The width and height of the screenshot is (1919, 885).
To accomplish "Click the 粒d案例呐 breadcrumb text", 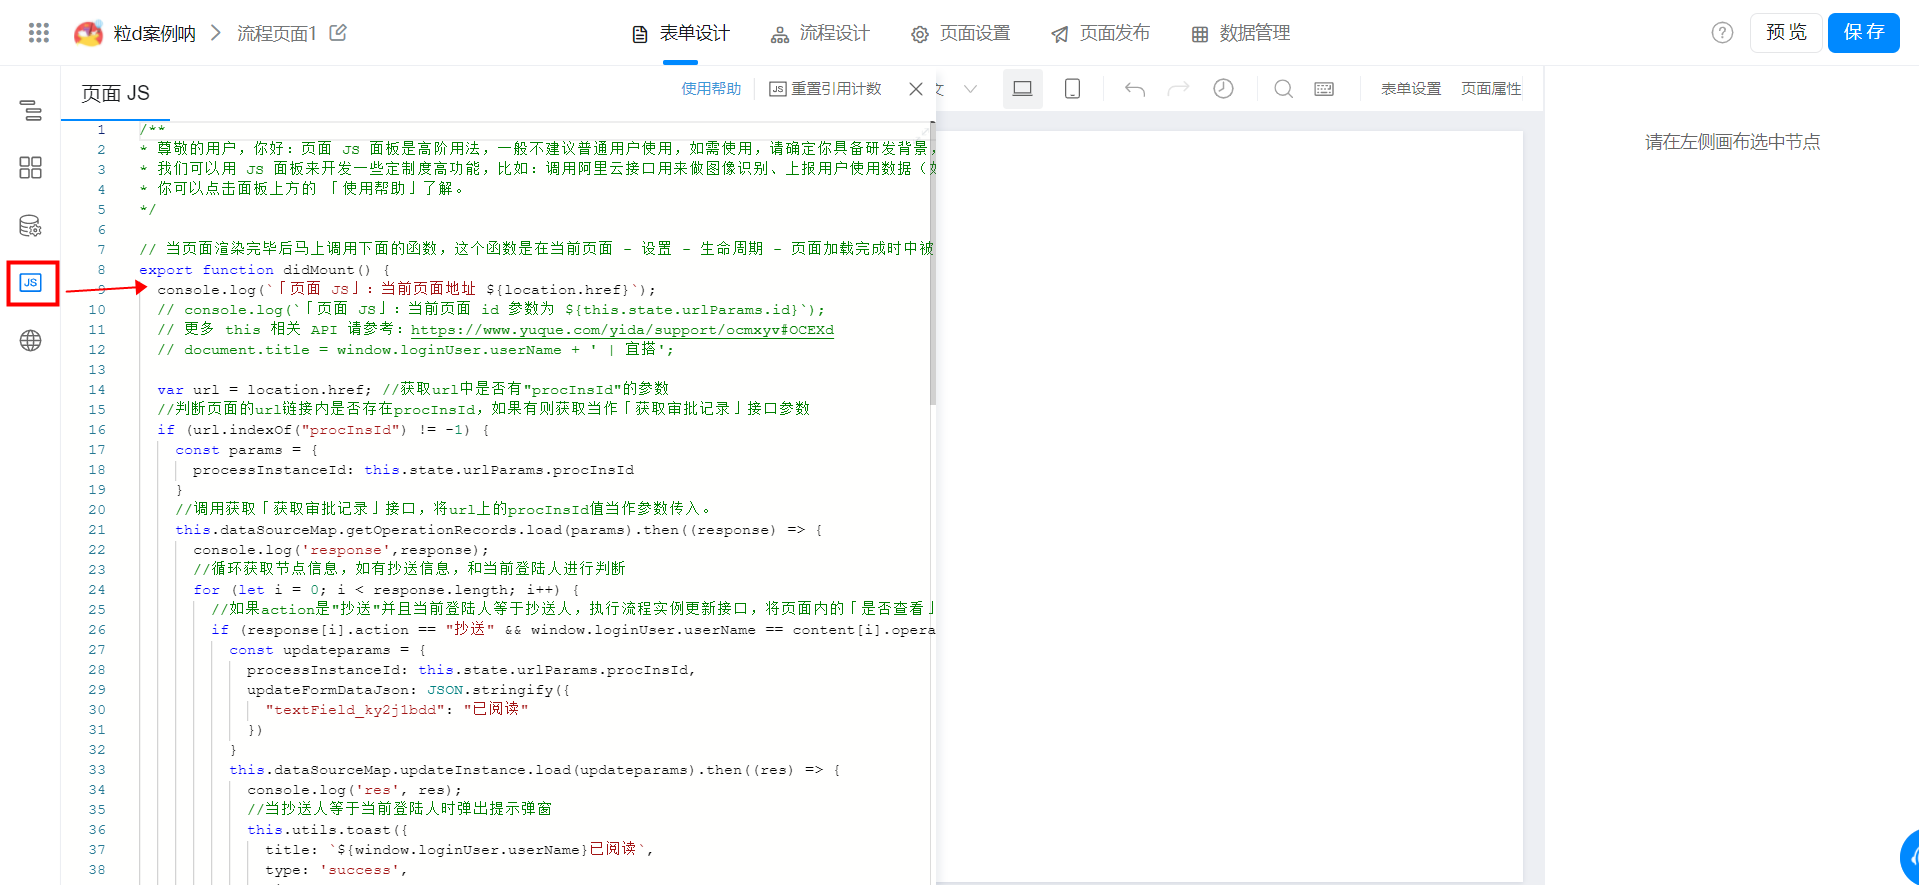I will click(155, 34).
